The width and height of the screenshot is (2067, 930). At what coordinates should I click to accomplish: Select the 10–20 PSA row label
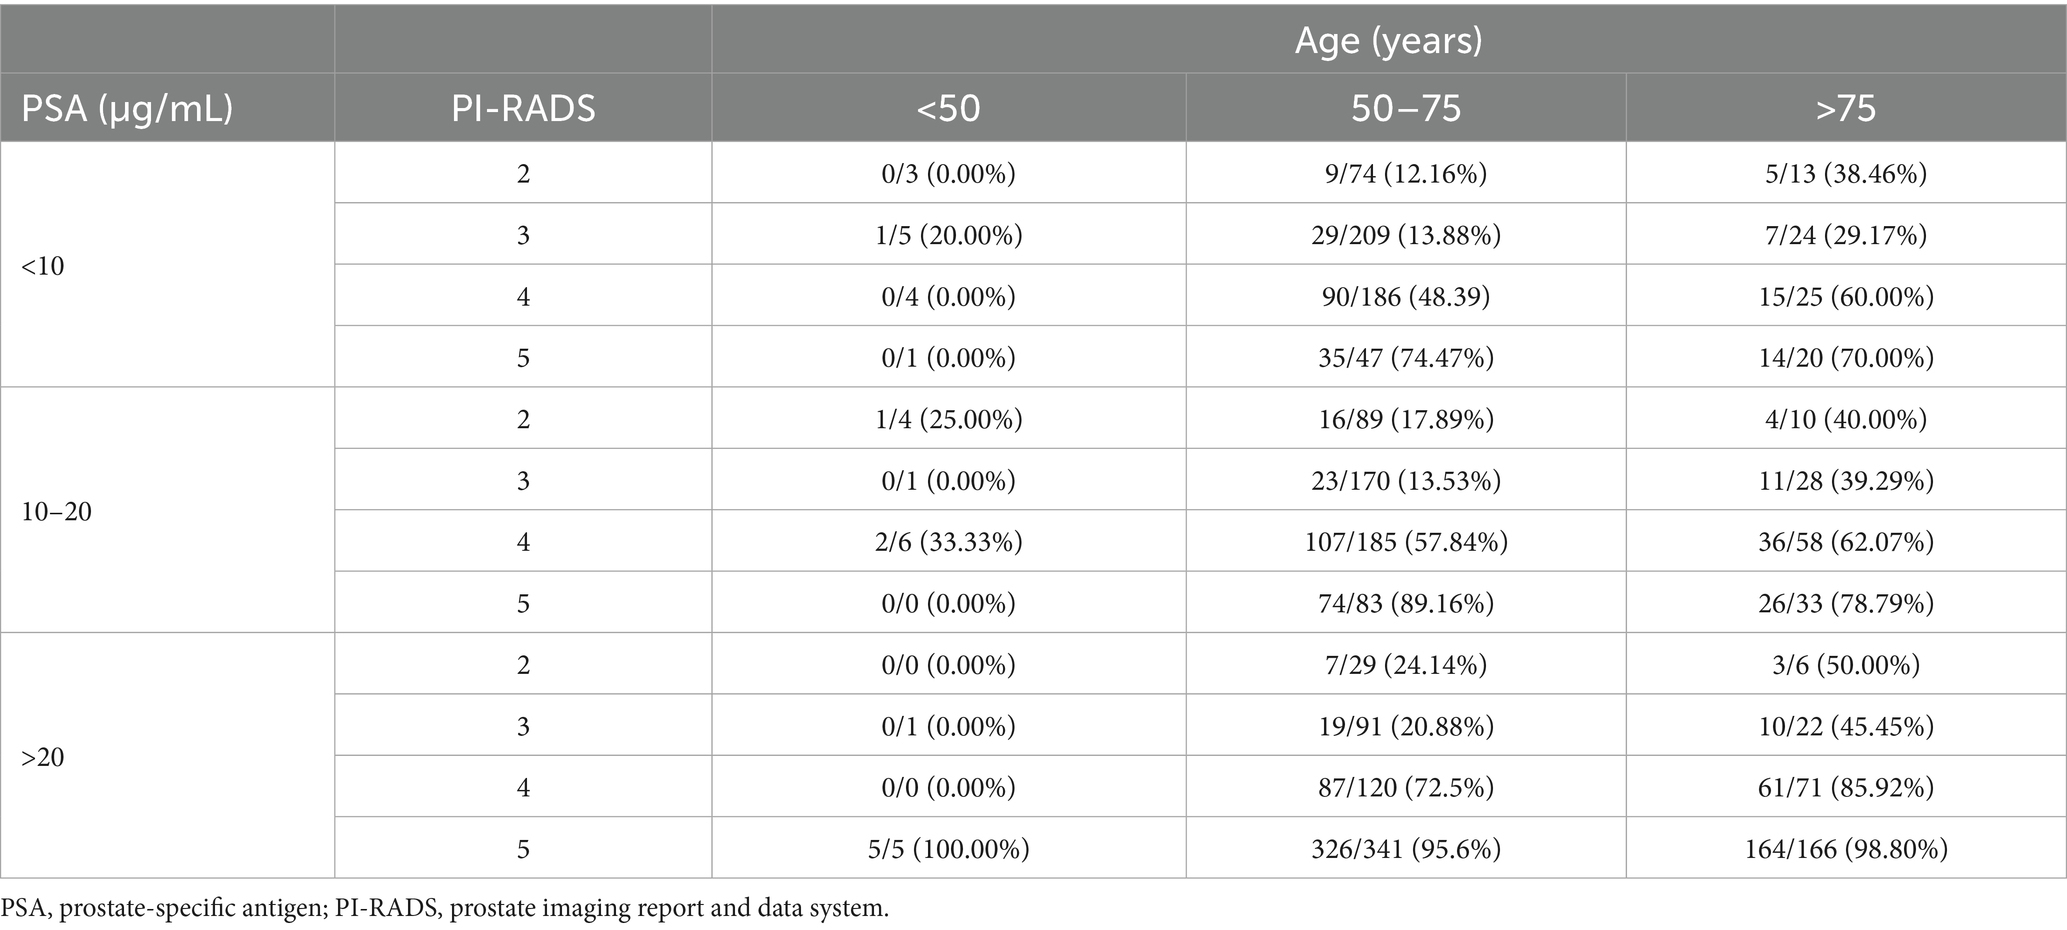point(56,512)
